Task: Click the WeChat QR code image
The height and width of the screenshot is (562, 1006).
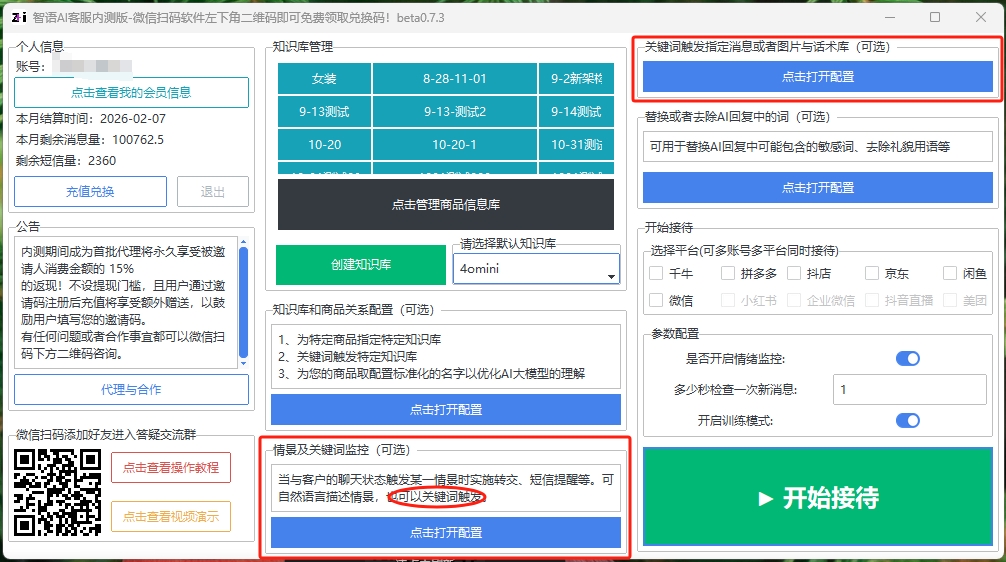Action: point(57,492)
